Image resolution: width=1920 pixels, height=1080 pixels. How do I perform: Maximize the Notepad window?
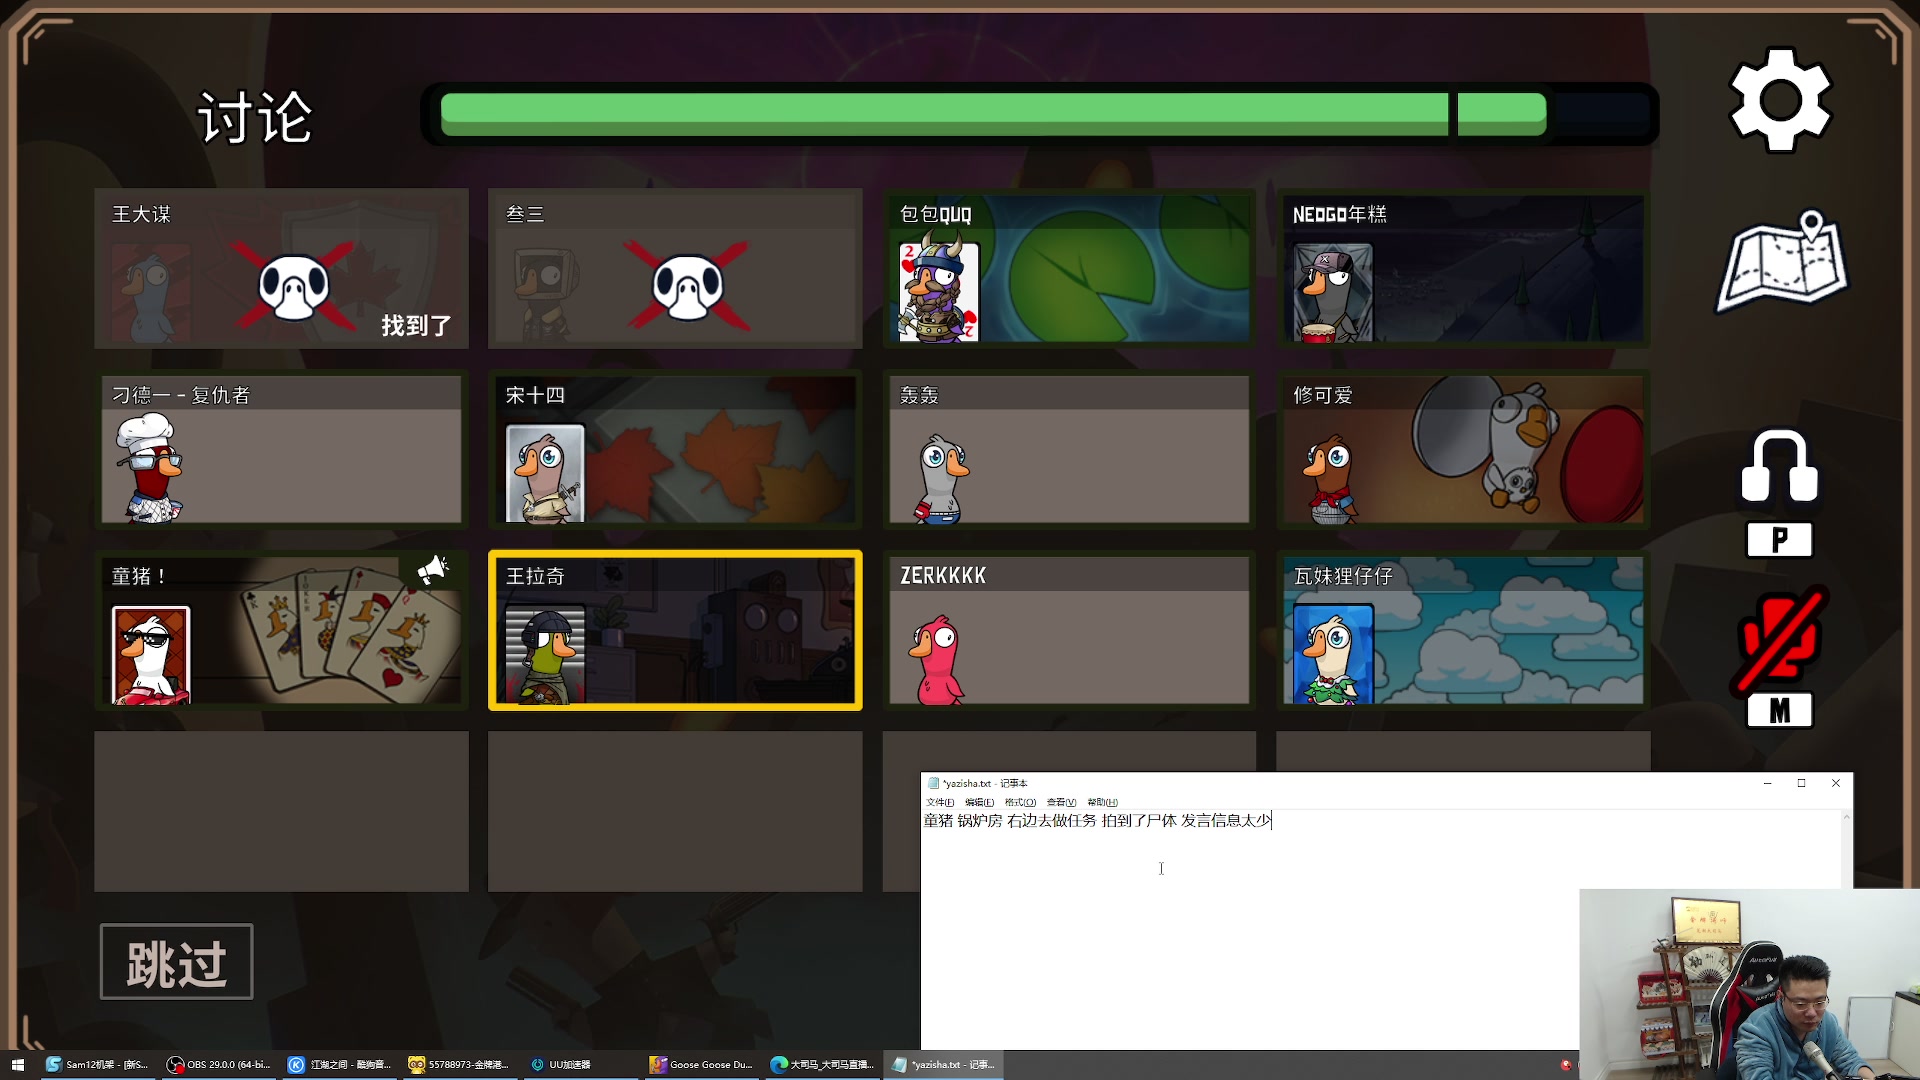pyautogui.click(x=1801, y=783)
